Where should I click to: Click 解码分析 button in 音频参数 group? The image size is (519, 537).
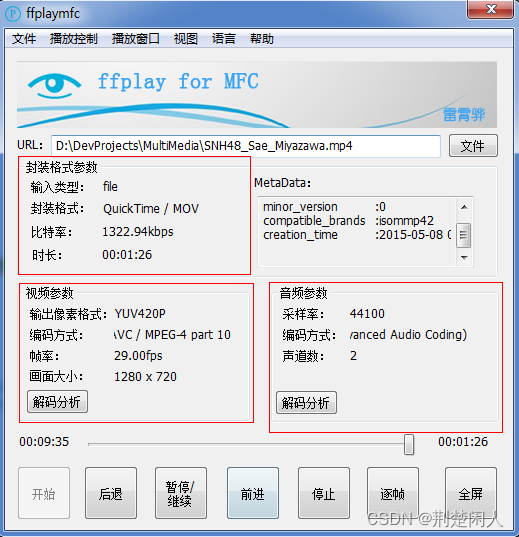pos(306,403)
